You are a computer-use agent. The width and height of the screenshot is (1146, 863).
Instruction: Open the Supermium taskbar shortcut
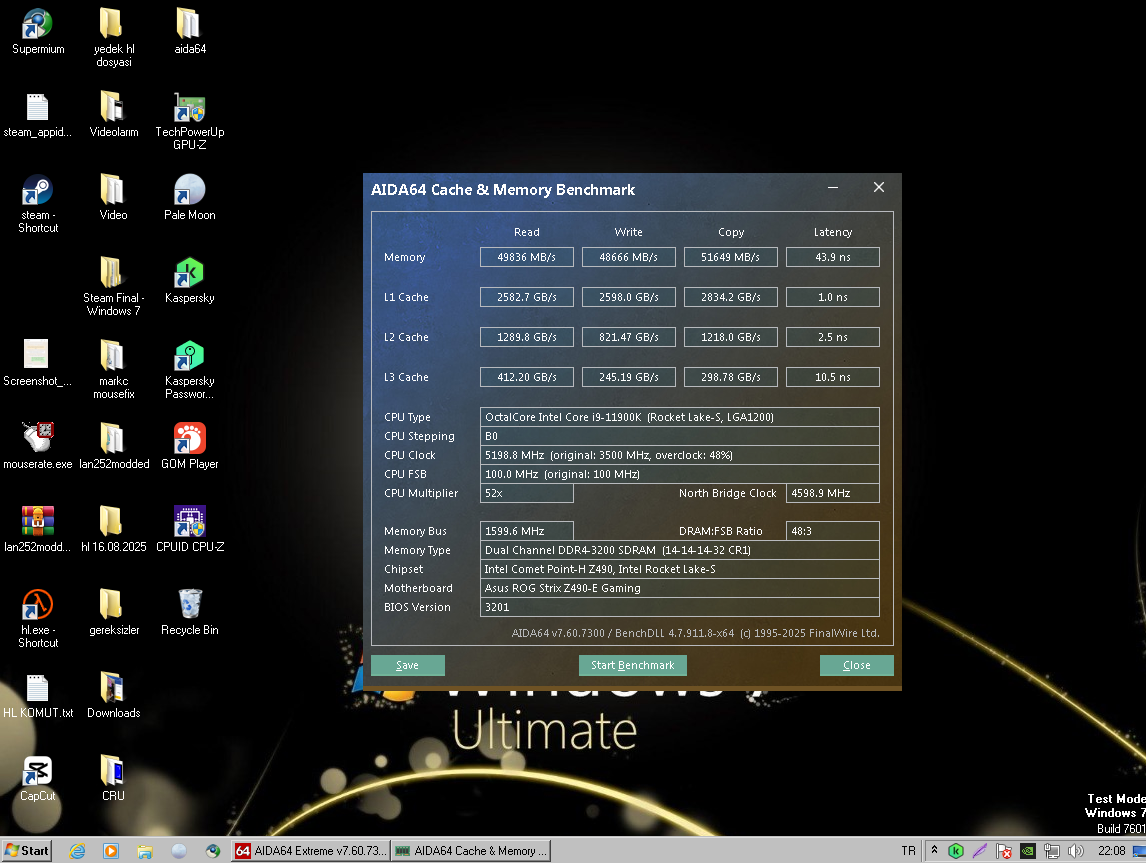point(213,851)
